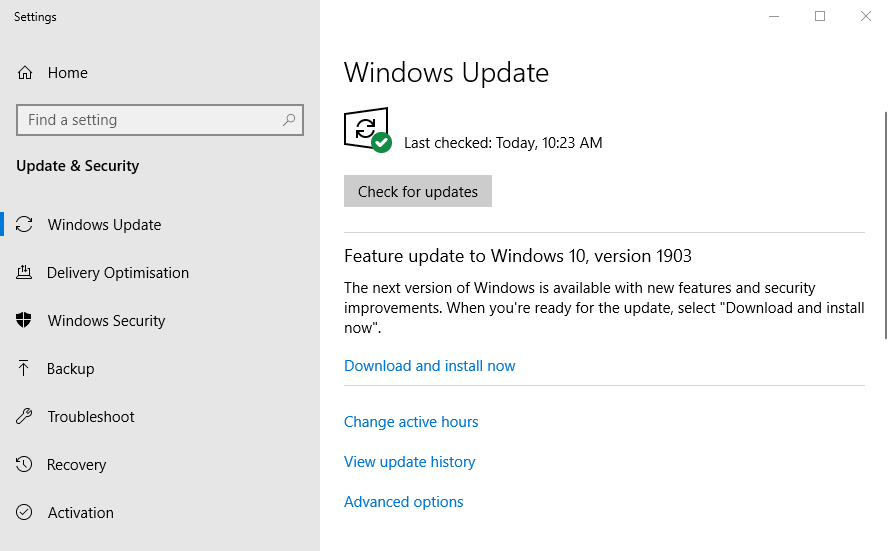Click the Recovery clock icon

coord(24,464)
